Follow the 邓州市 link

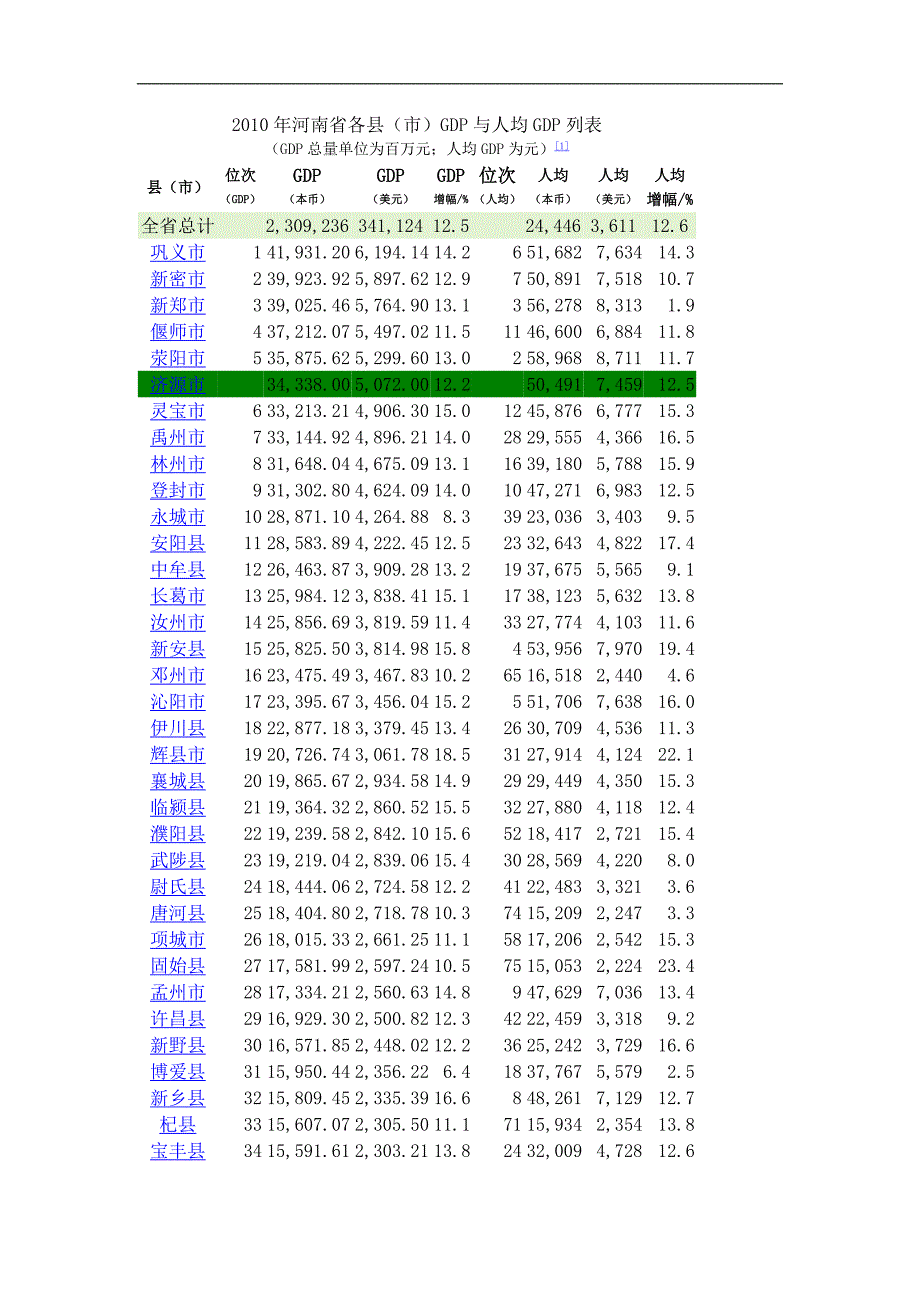[177, 676]
